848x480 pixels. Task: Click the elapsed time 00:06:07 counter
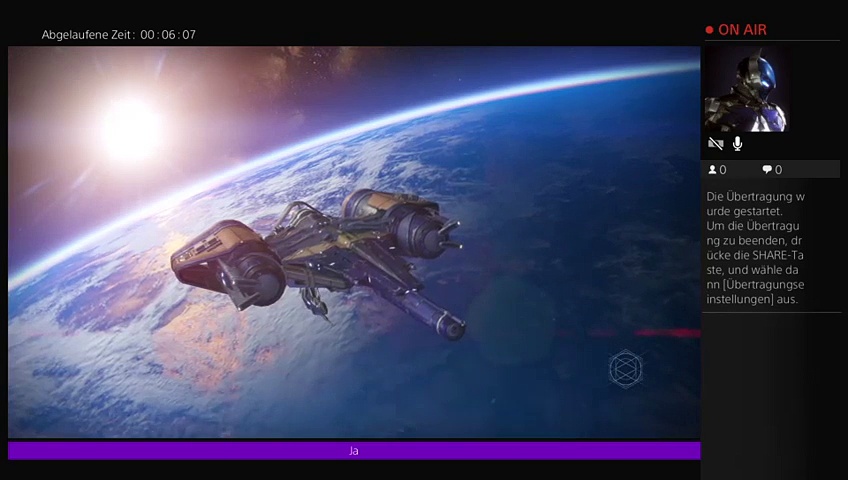(168, 35)
